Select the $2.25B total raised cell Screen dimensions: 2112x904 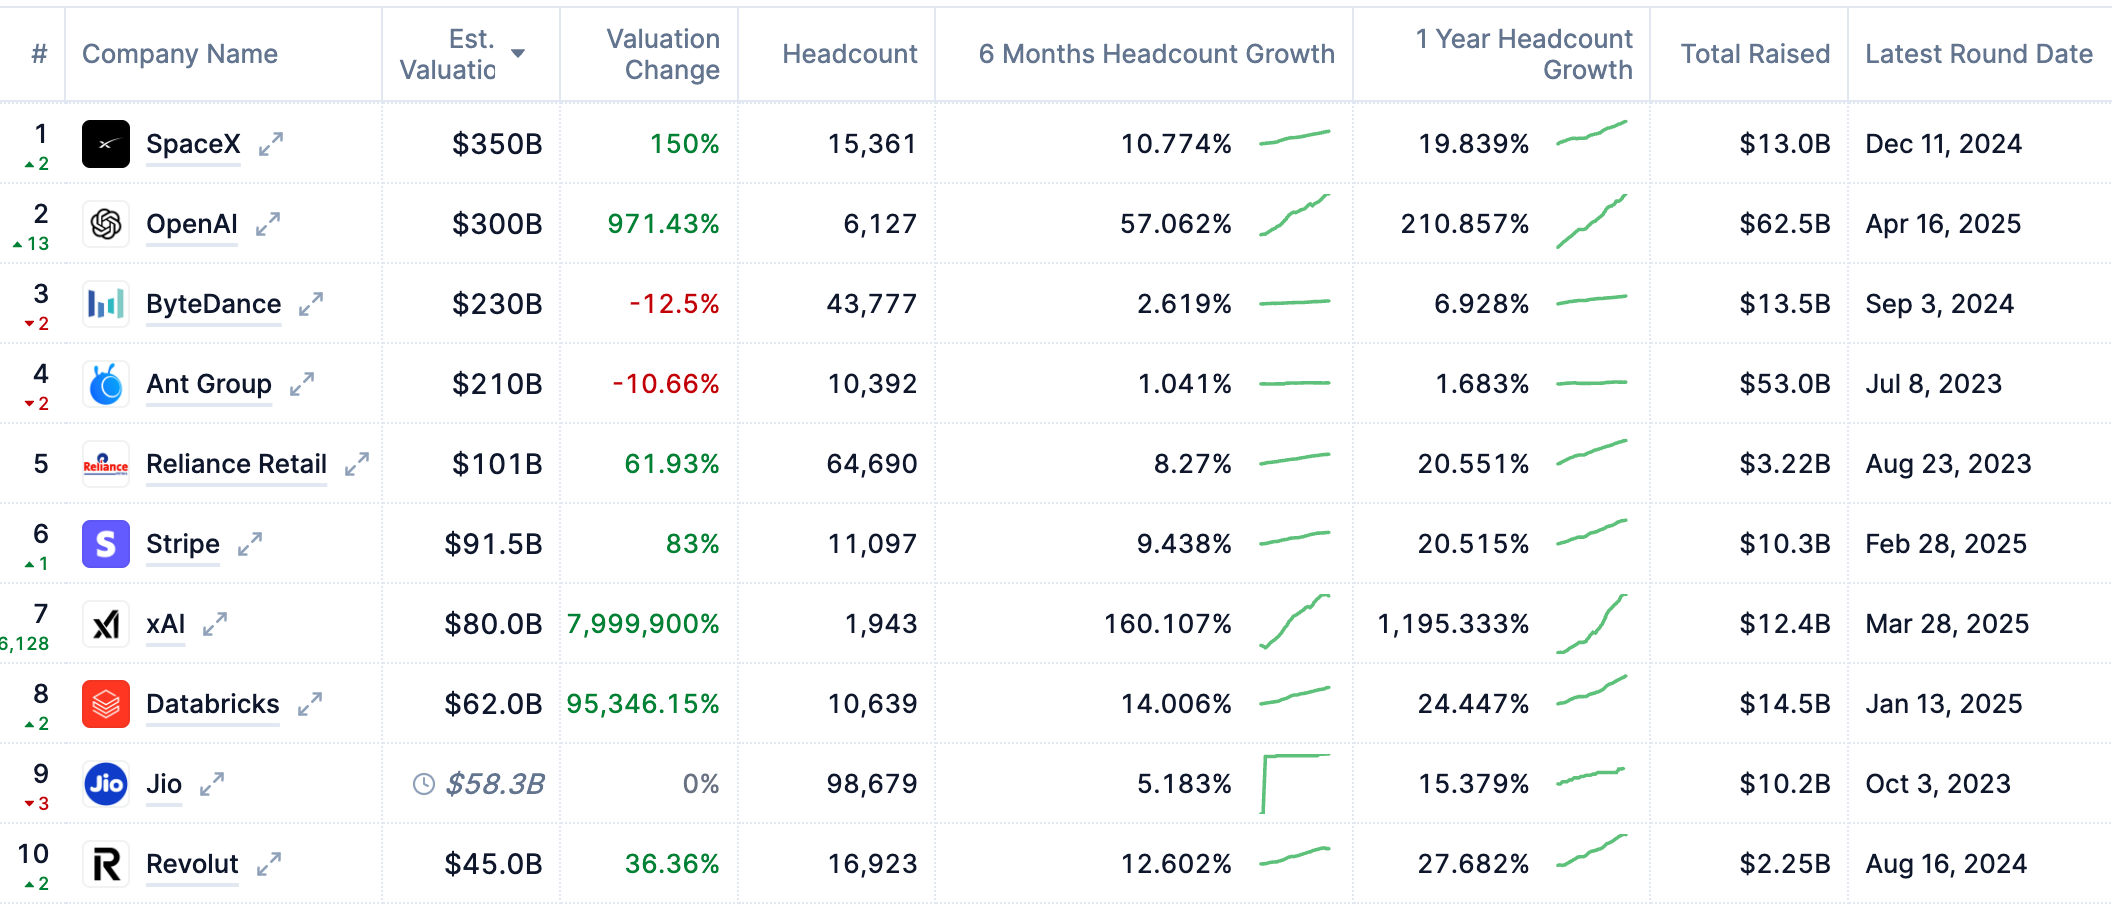pyautogui.click(x=1785, y=864)
